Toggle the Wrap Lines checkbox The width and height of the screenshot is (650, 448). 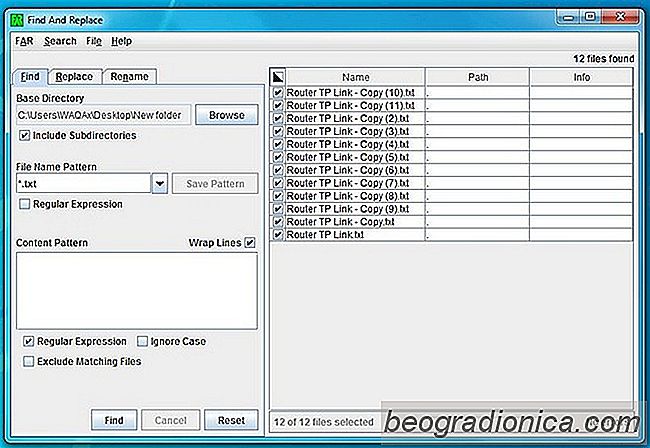pyautogui.click(x=250, y=242)
